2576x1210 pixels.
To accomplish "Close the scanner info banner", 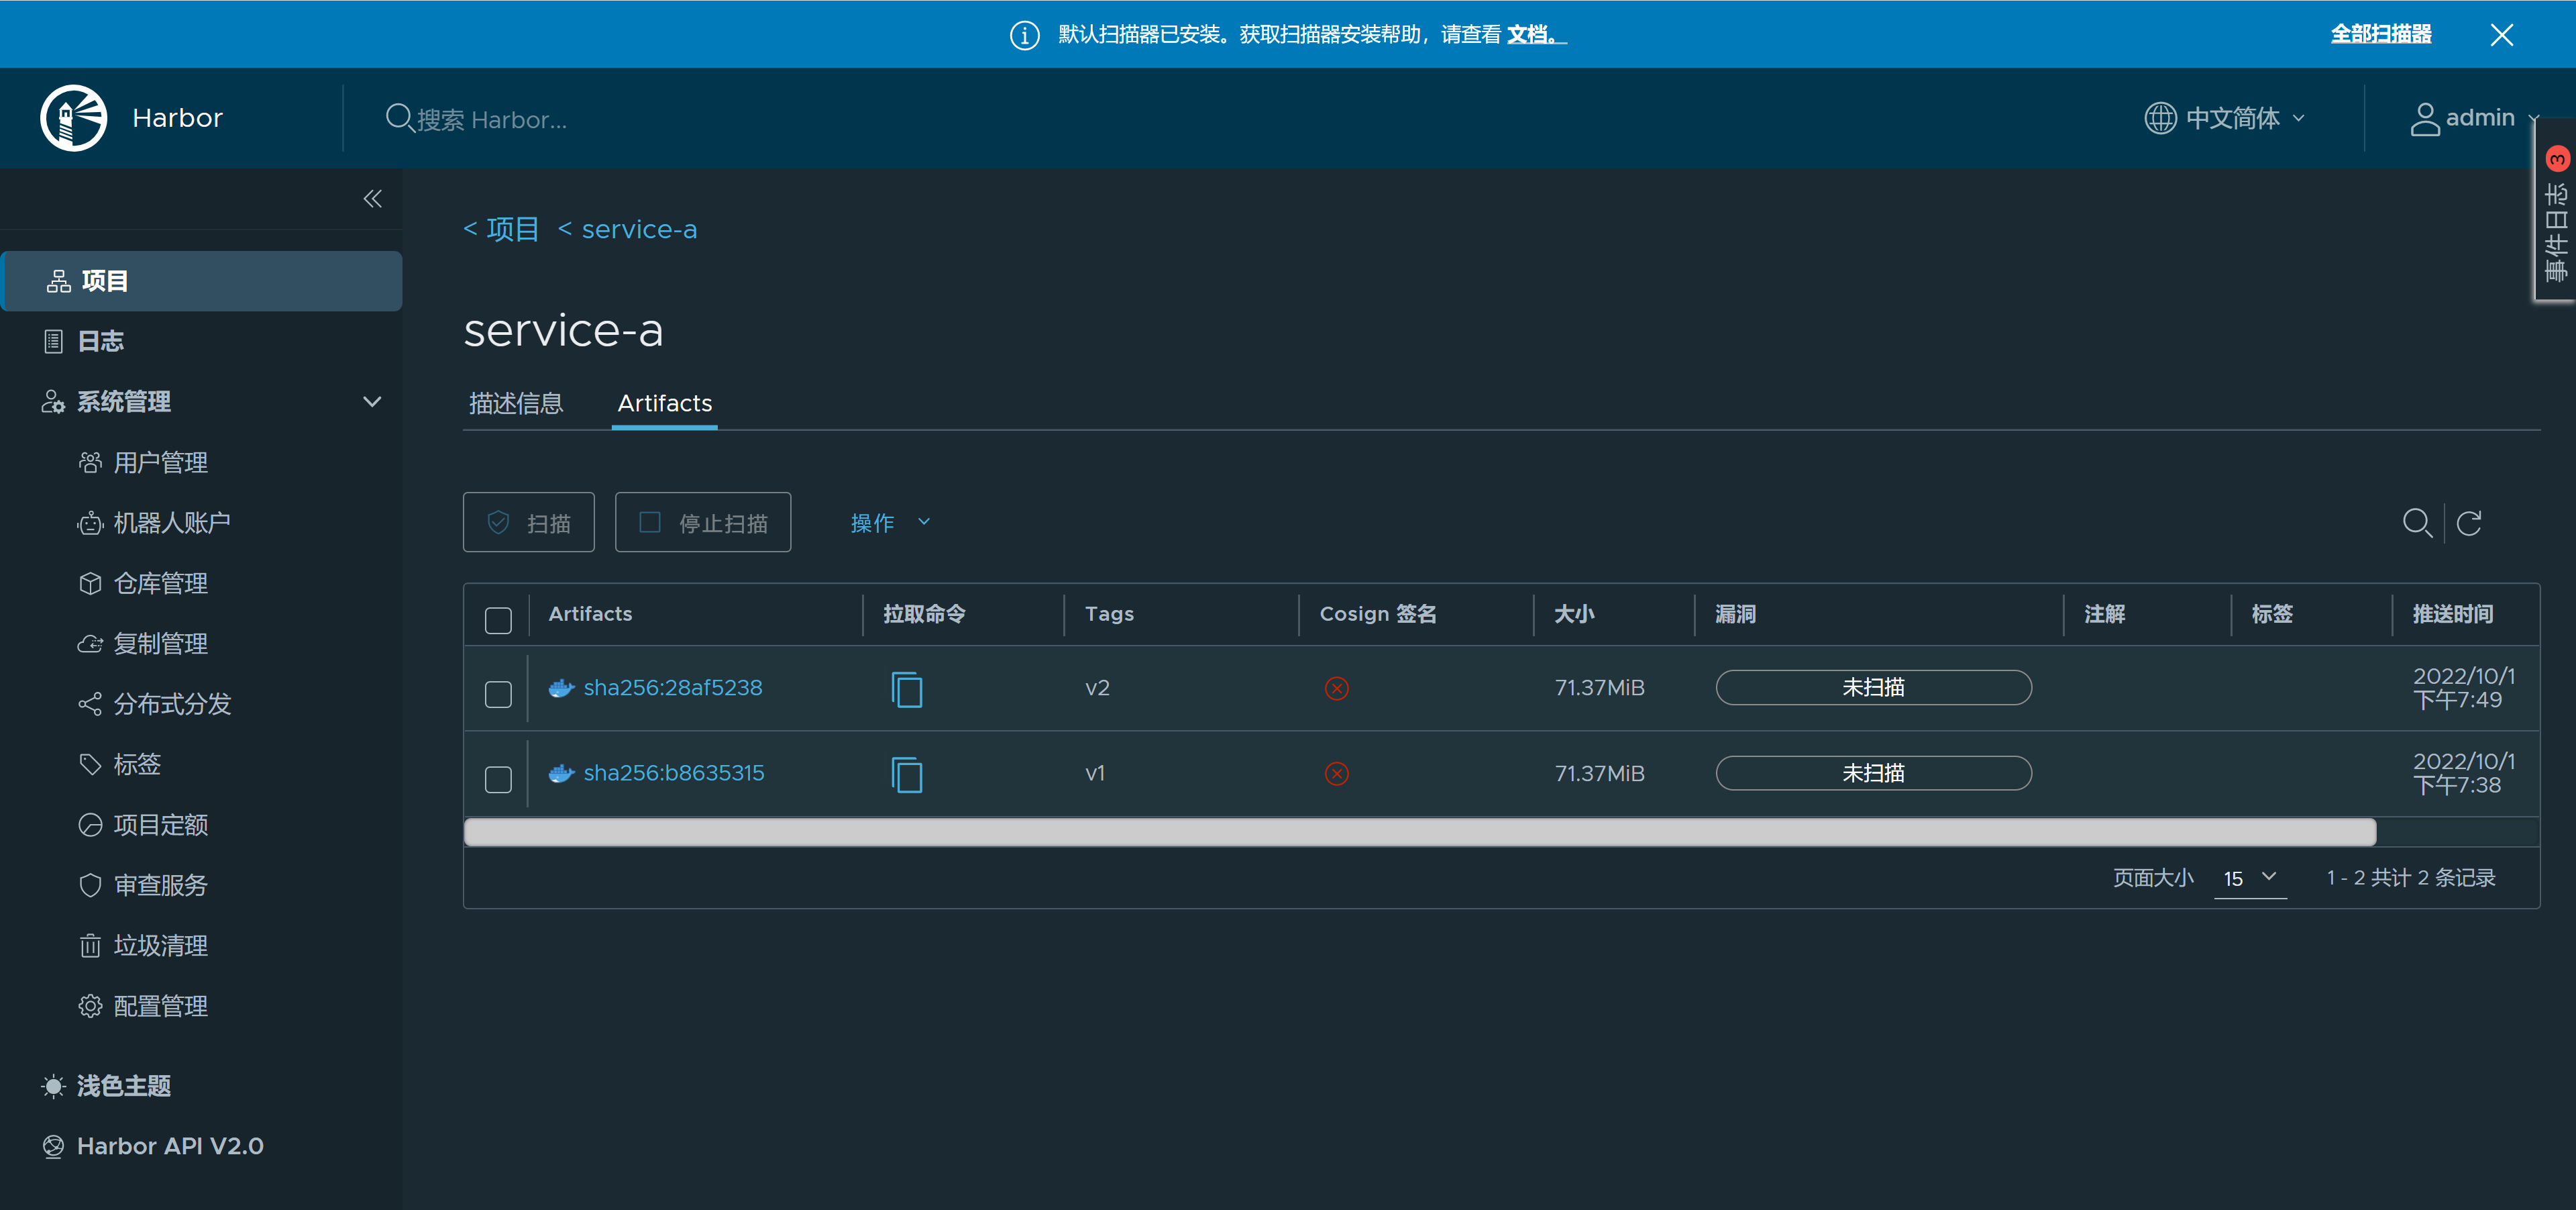I will pyautogui.click(x=2501, y=35).
